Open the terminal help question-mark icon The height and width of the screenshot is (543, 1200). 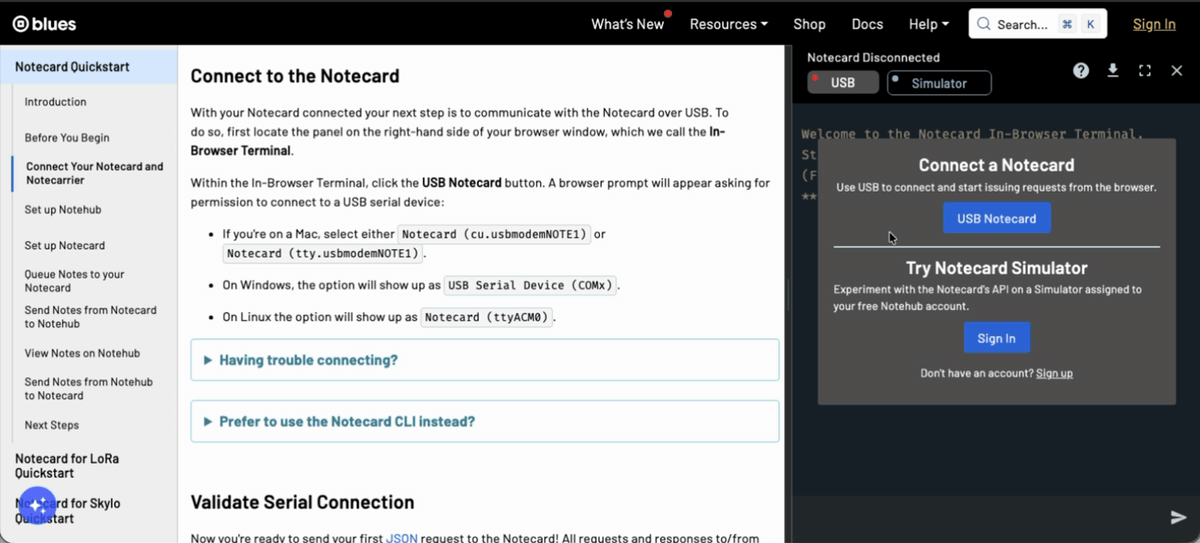coord(1081,70)
